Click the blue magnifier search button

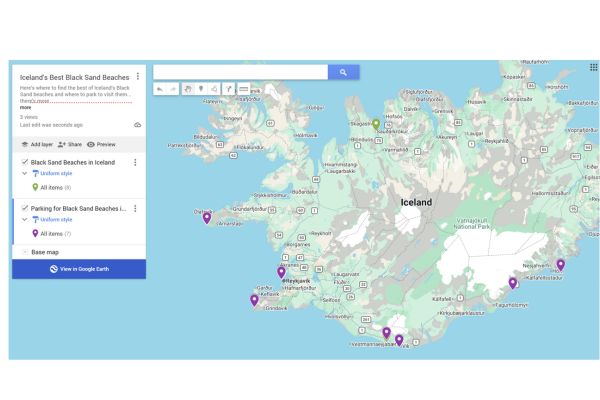343,72
